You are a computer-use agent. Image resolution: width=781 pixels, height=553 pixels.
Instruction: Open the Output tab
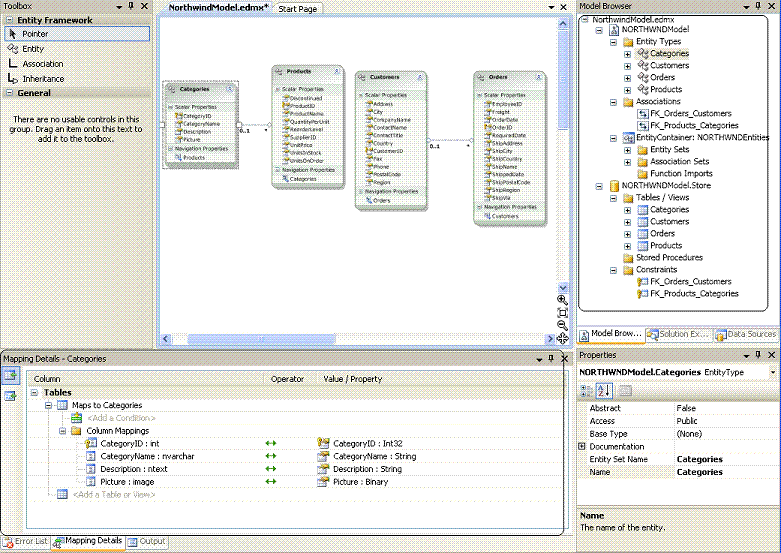(x=146, y=541)
